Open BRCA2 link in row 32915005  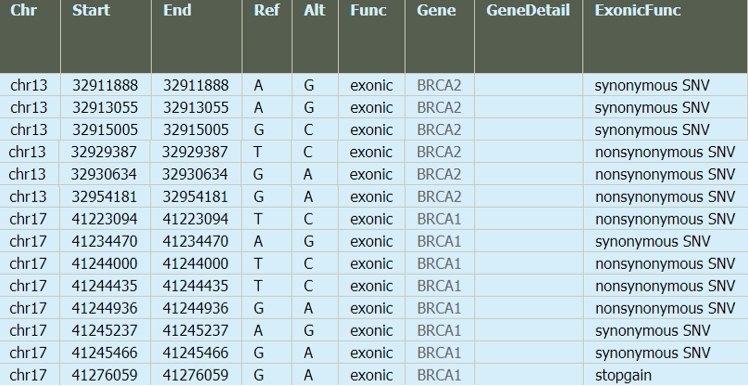click(x=439, y=130)
